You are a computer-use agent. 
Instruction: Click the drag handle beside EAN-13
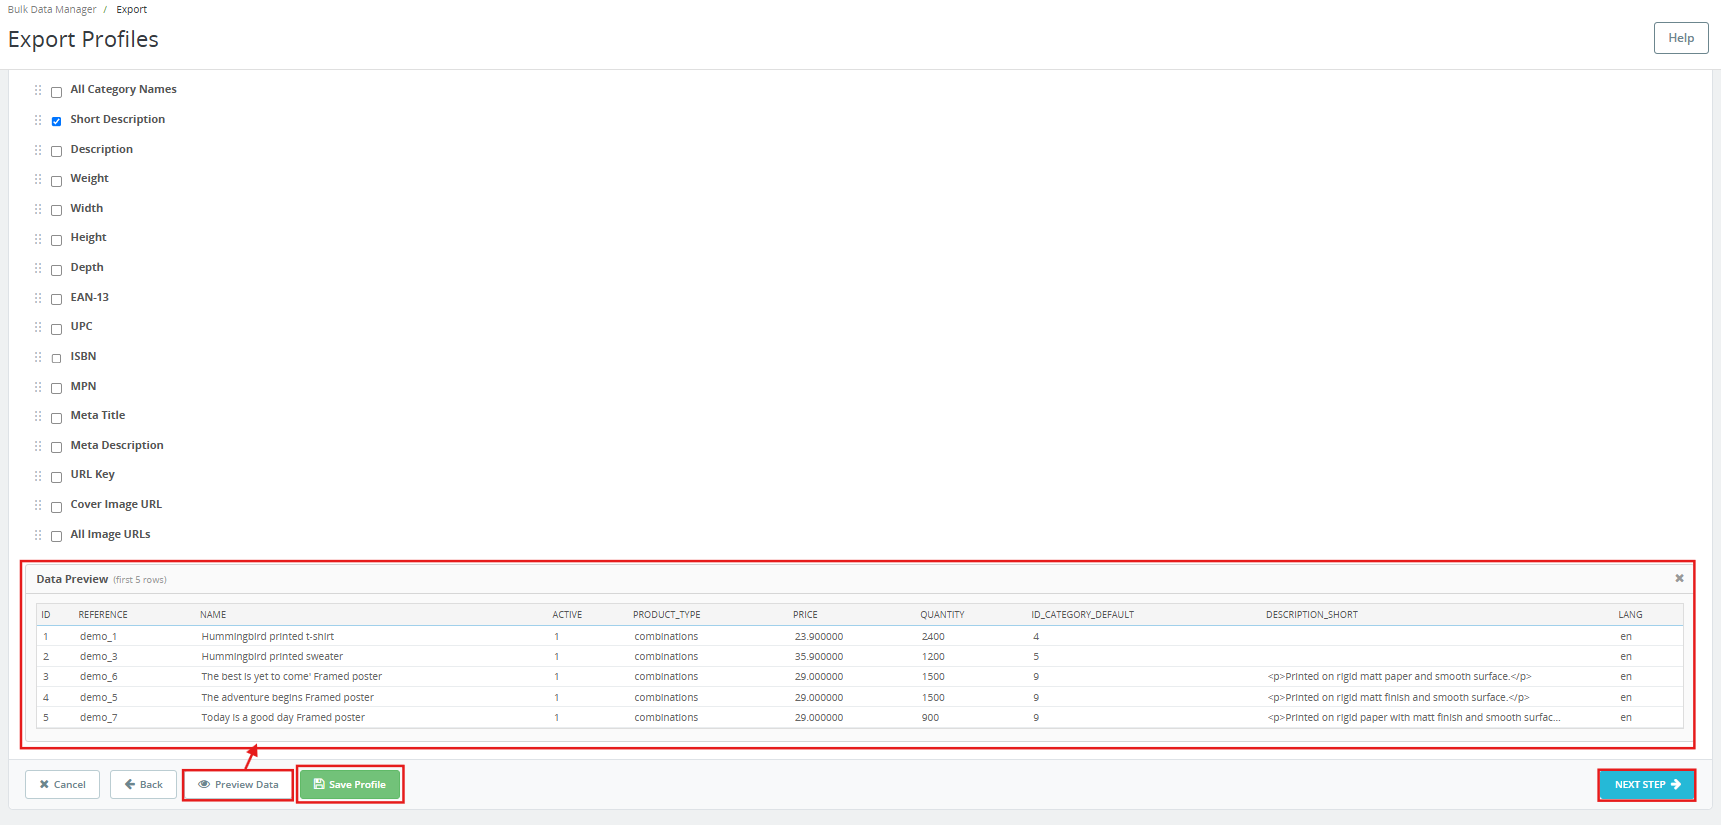pyautogui.click(x=38, y=298)
